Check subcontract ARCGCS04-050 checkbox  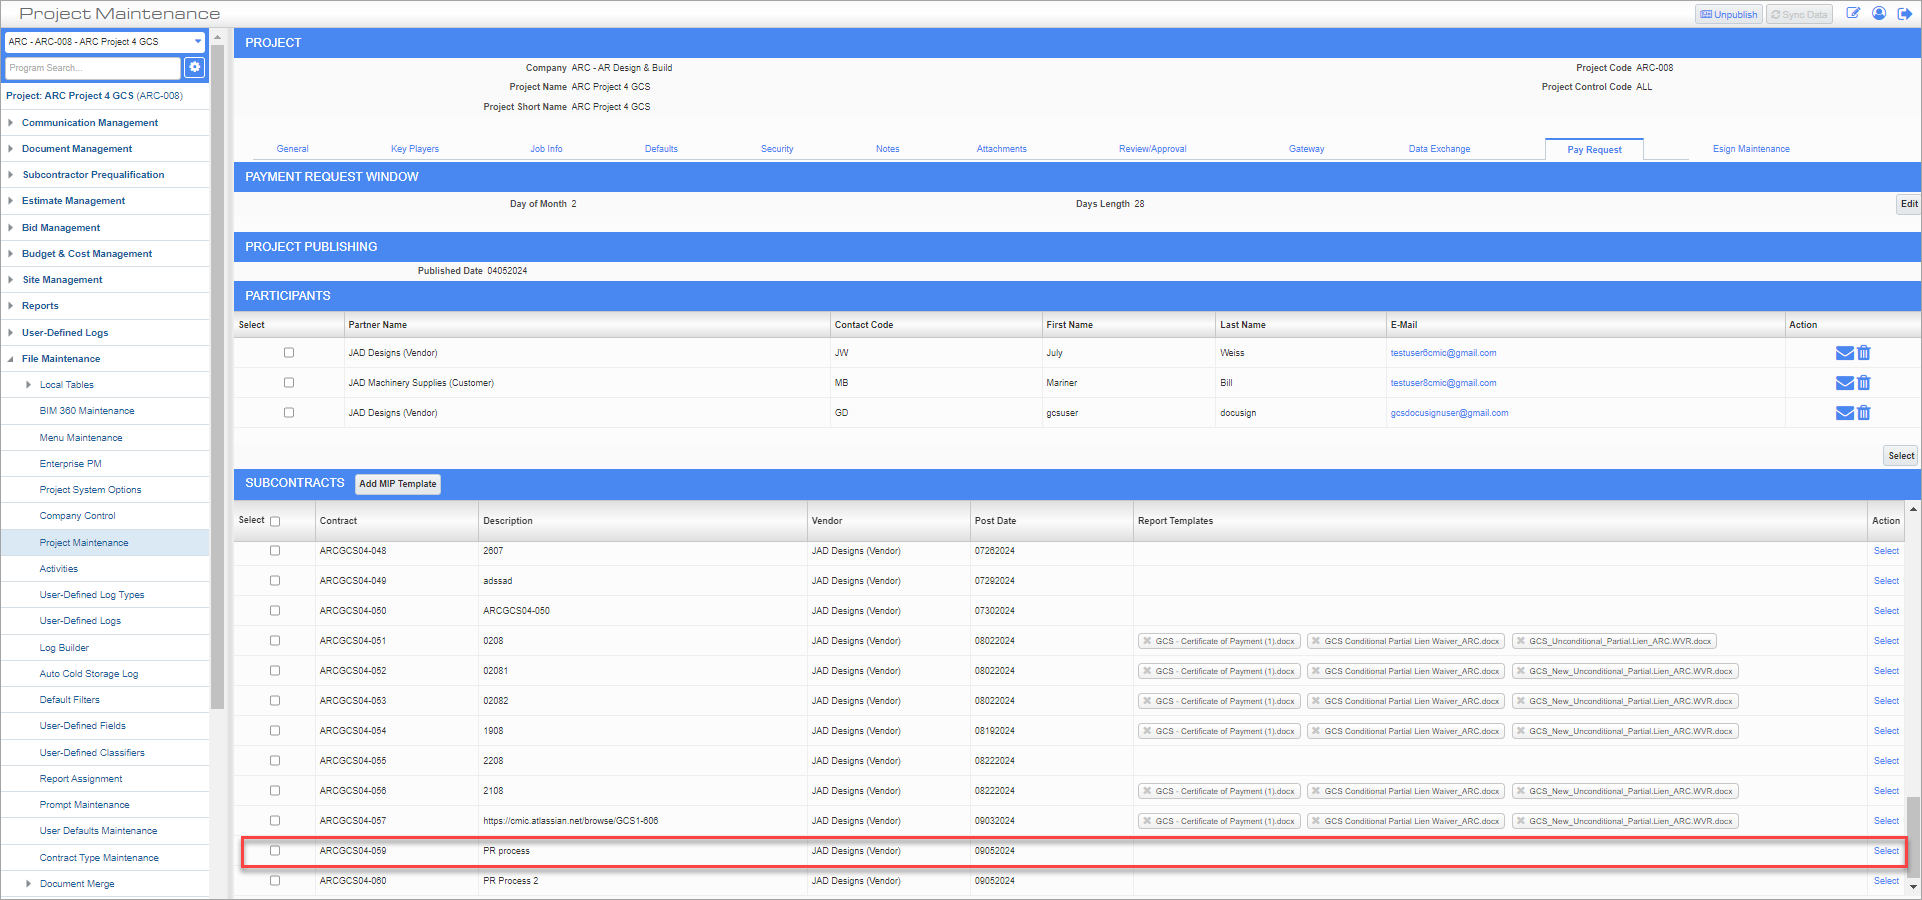click(x=275, y=611)
